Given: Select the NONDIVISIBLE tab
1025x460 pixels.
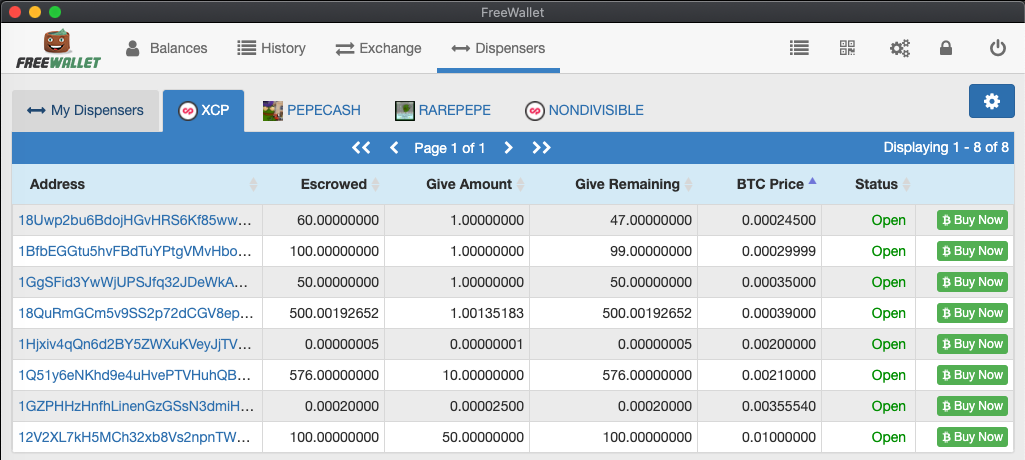Looking at the screenshot, I should (584, 110).
